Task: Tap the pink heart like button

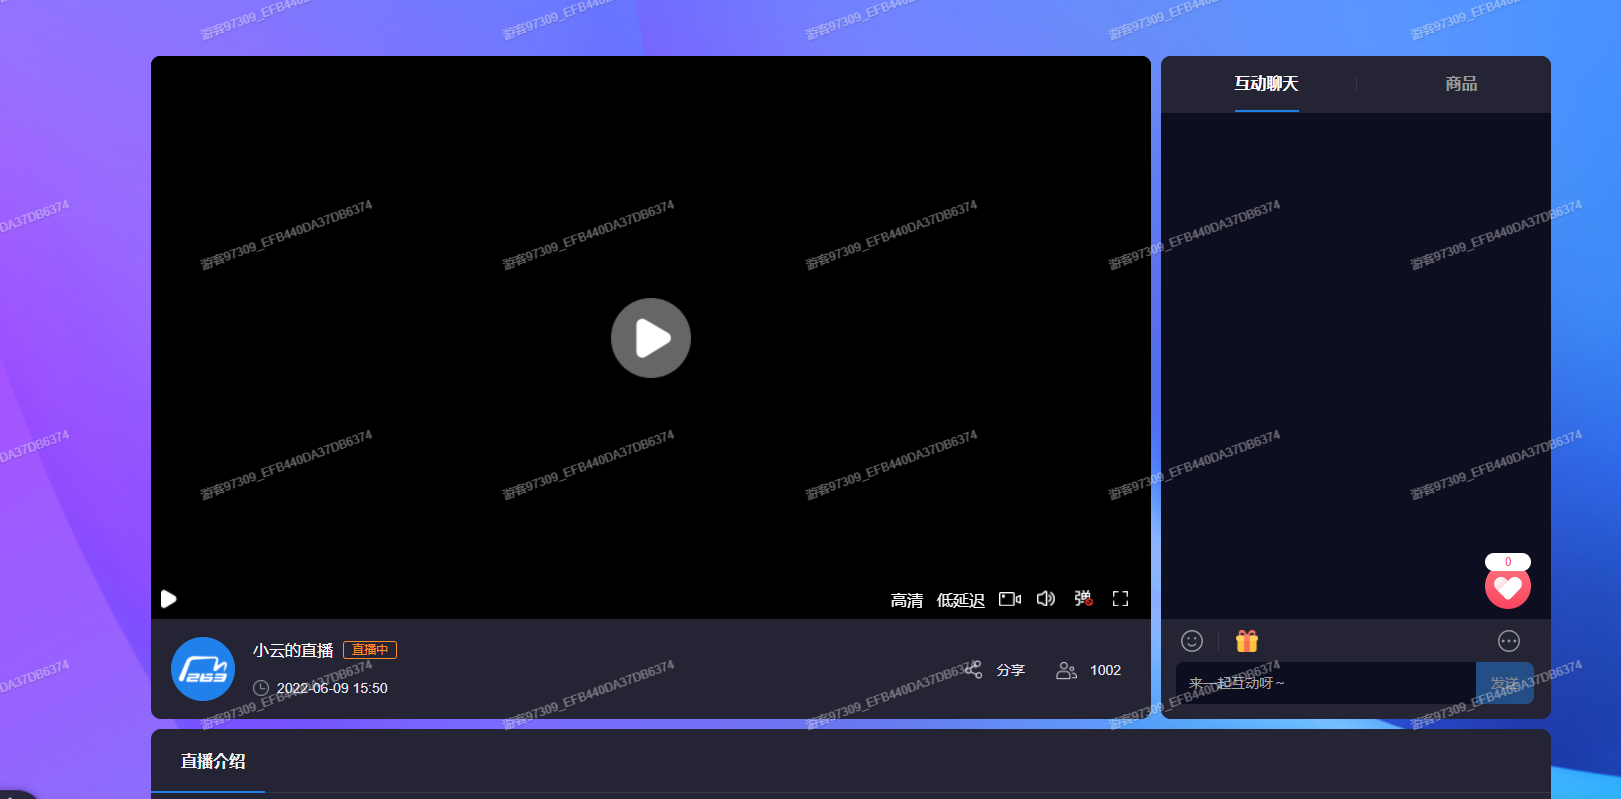Action: 1508,588
